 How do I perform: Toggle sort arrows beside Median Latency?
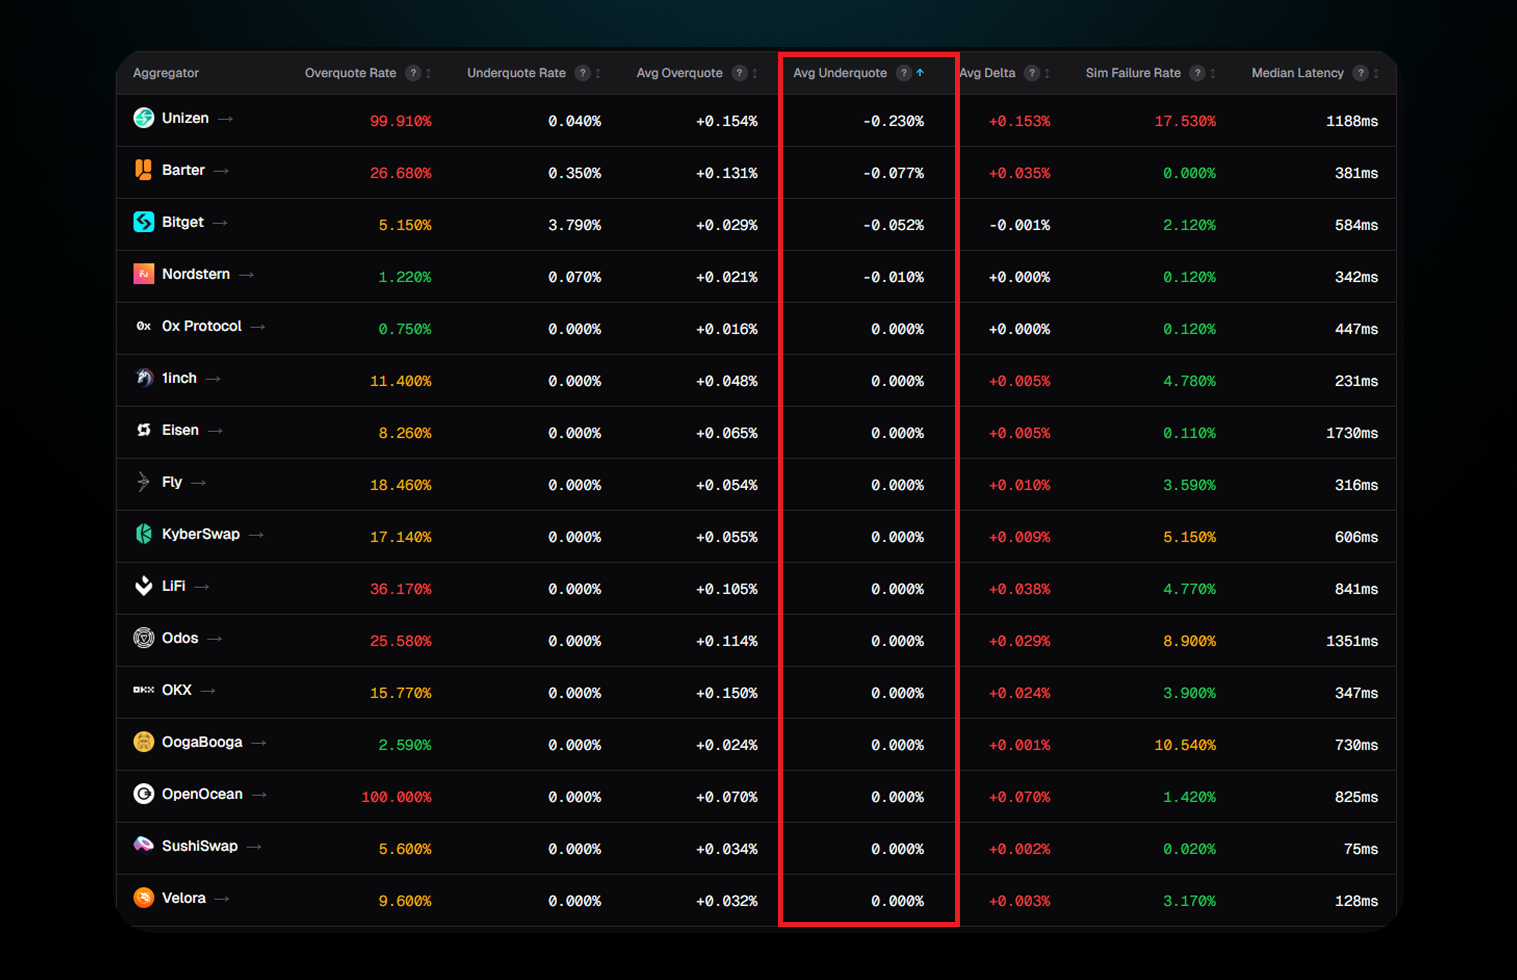1376,73
